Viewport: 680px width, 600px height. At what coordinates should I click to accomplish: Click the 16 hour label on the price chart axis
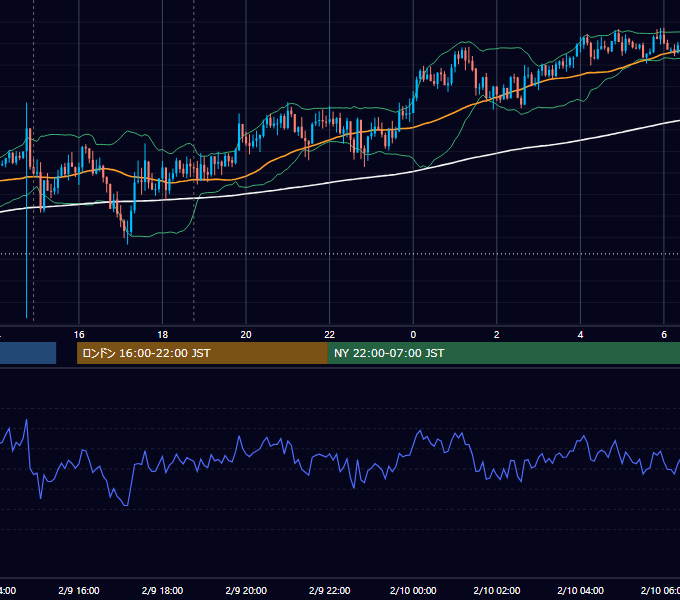(79, 335)
